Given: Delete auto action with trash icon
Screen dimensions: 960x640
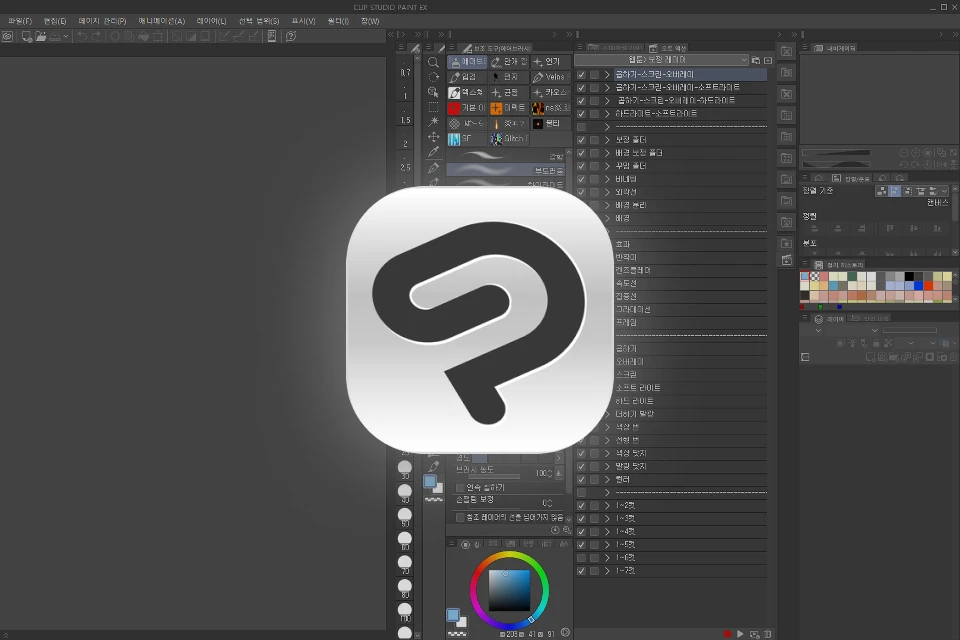Looking at the screenshot, I should [768, 634].
